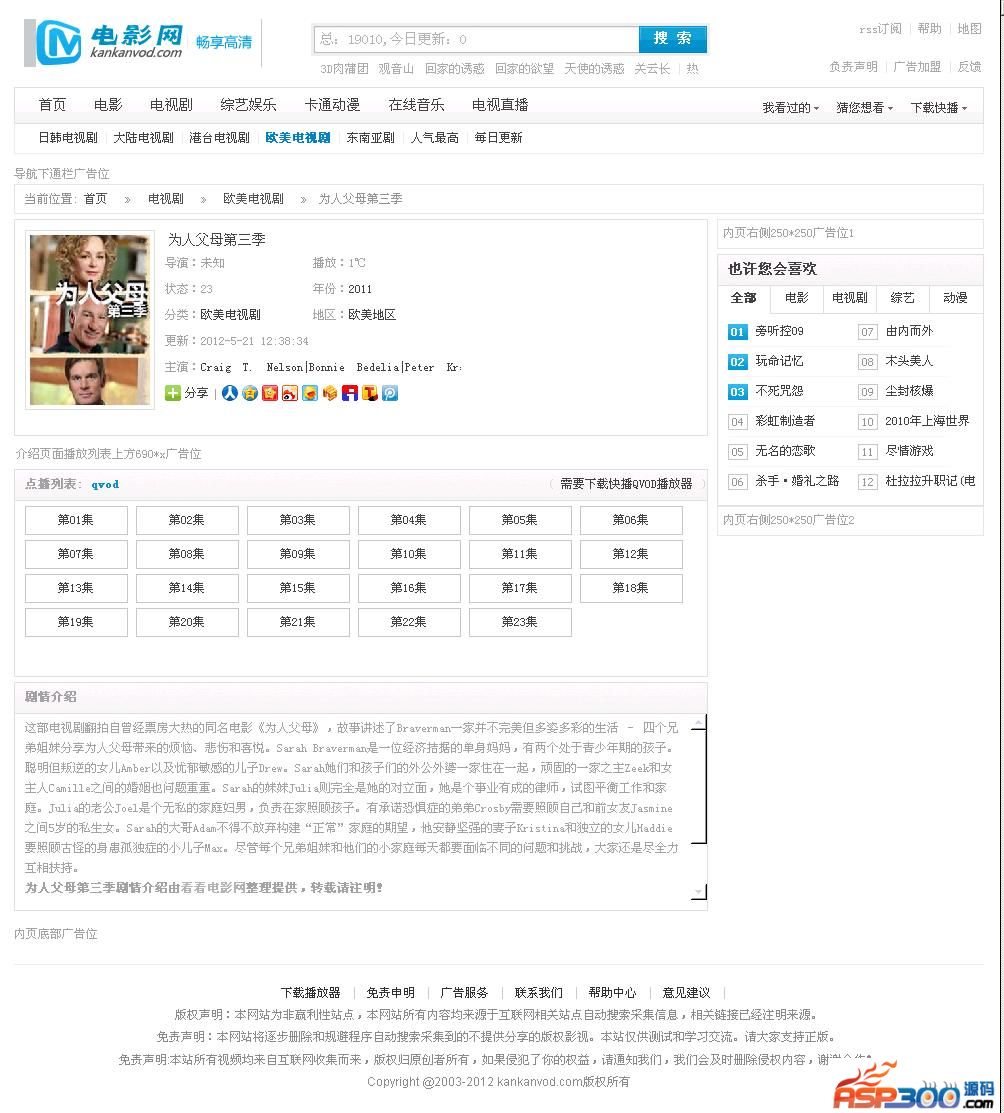Click the 电影网 site logo
The image size is (1004, 1113).
pyautogui.click(x=110, y=43)
